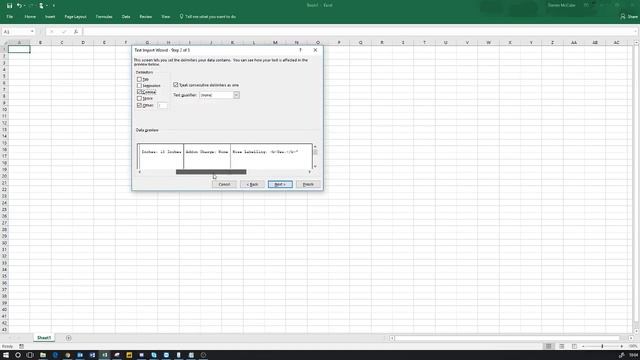Select cell A1
The image size is (640, 360).
tap(19, 49)
